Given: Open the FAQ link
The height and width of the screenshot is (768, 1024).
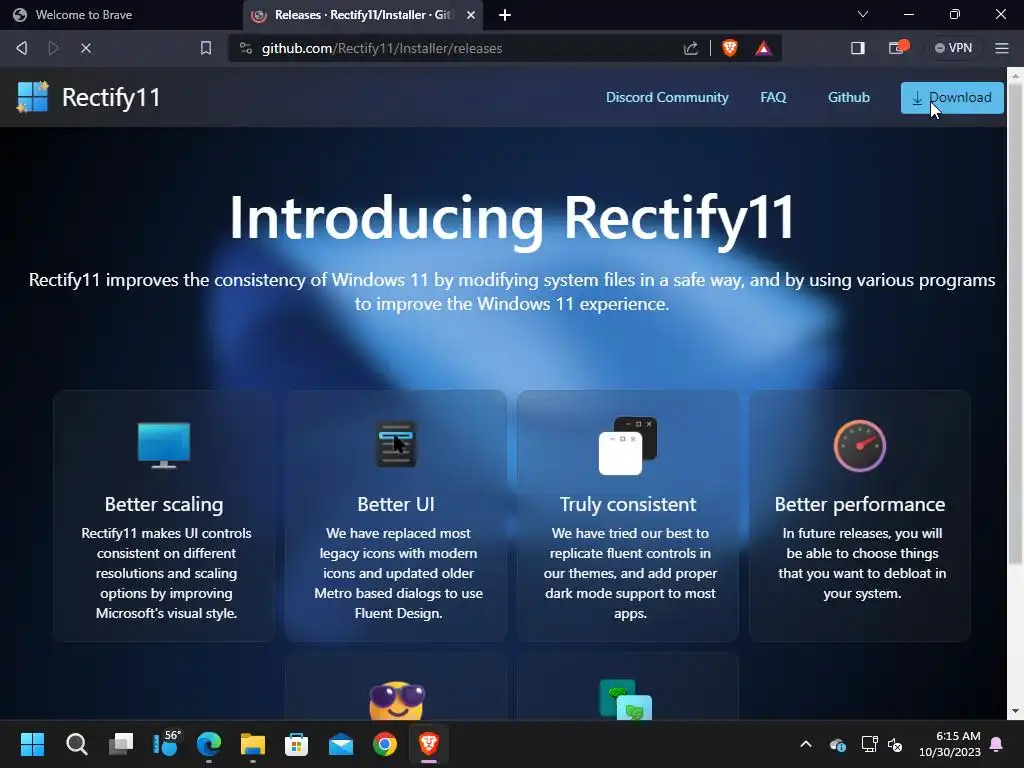Looking at the screenshot, I should 773,97.
